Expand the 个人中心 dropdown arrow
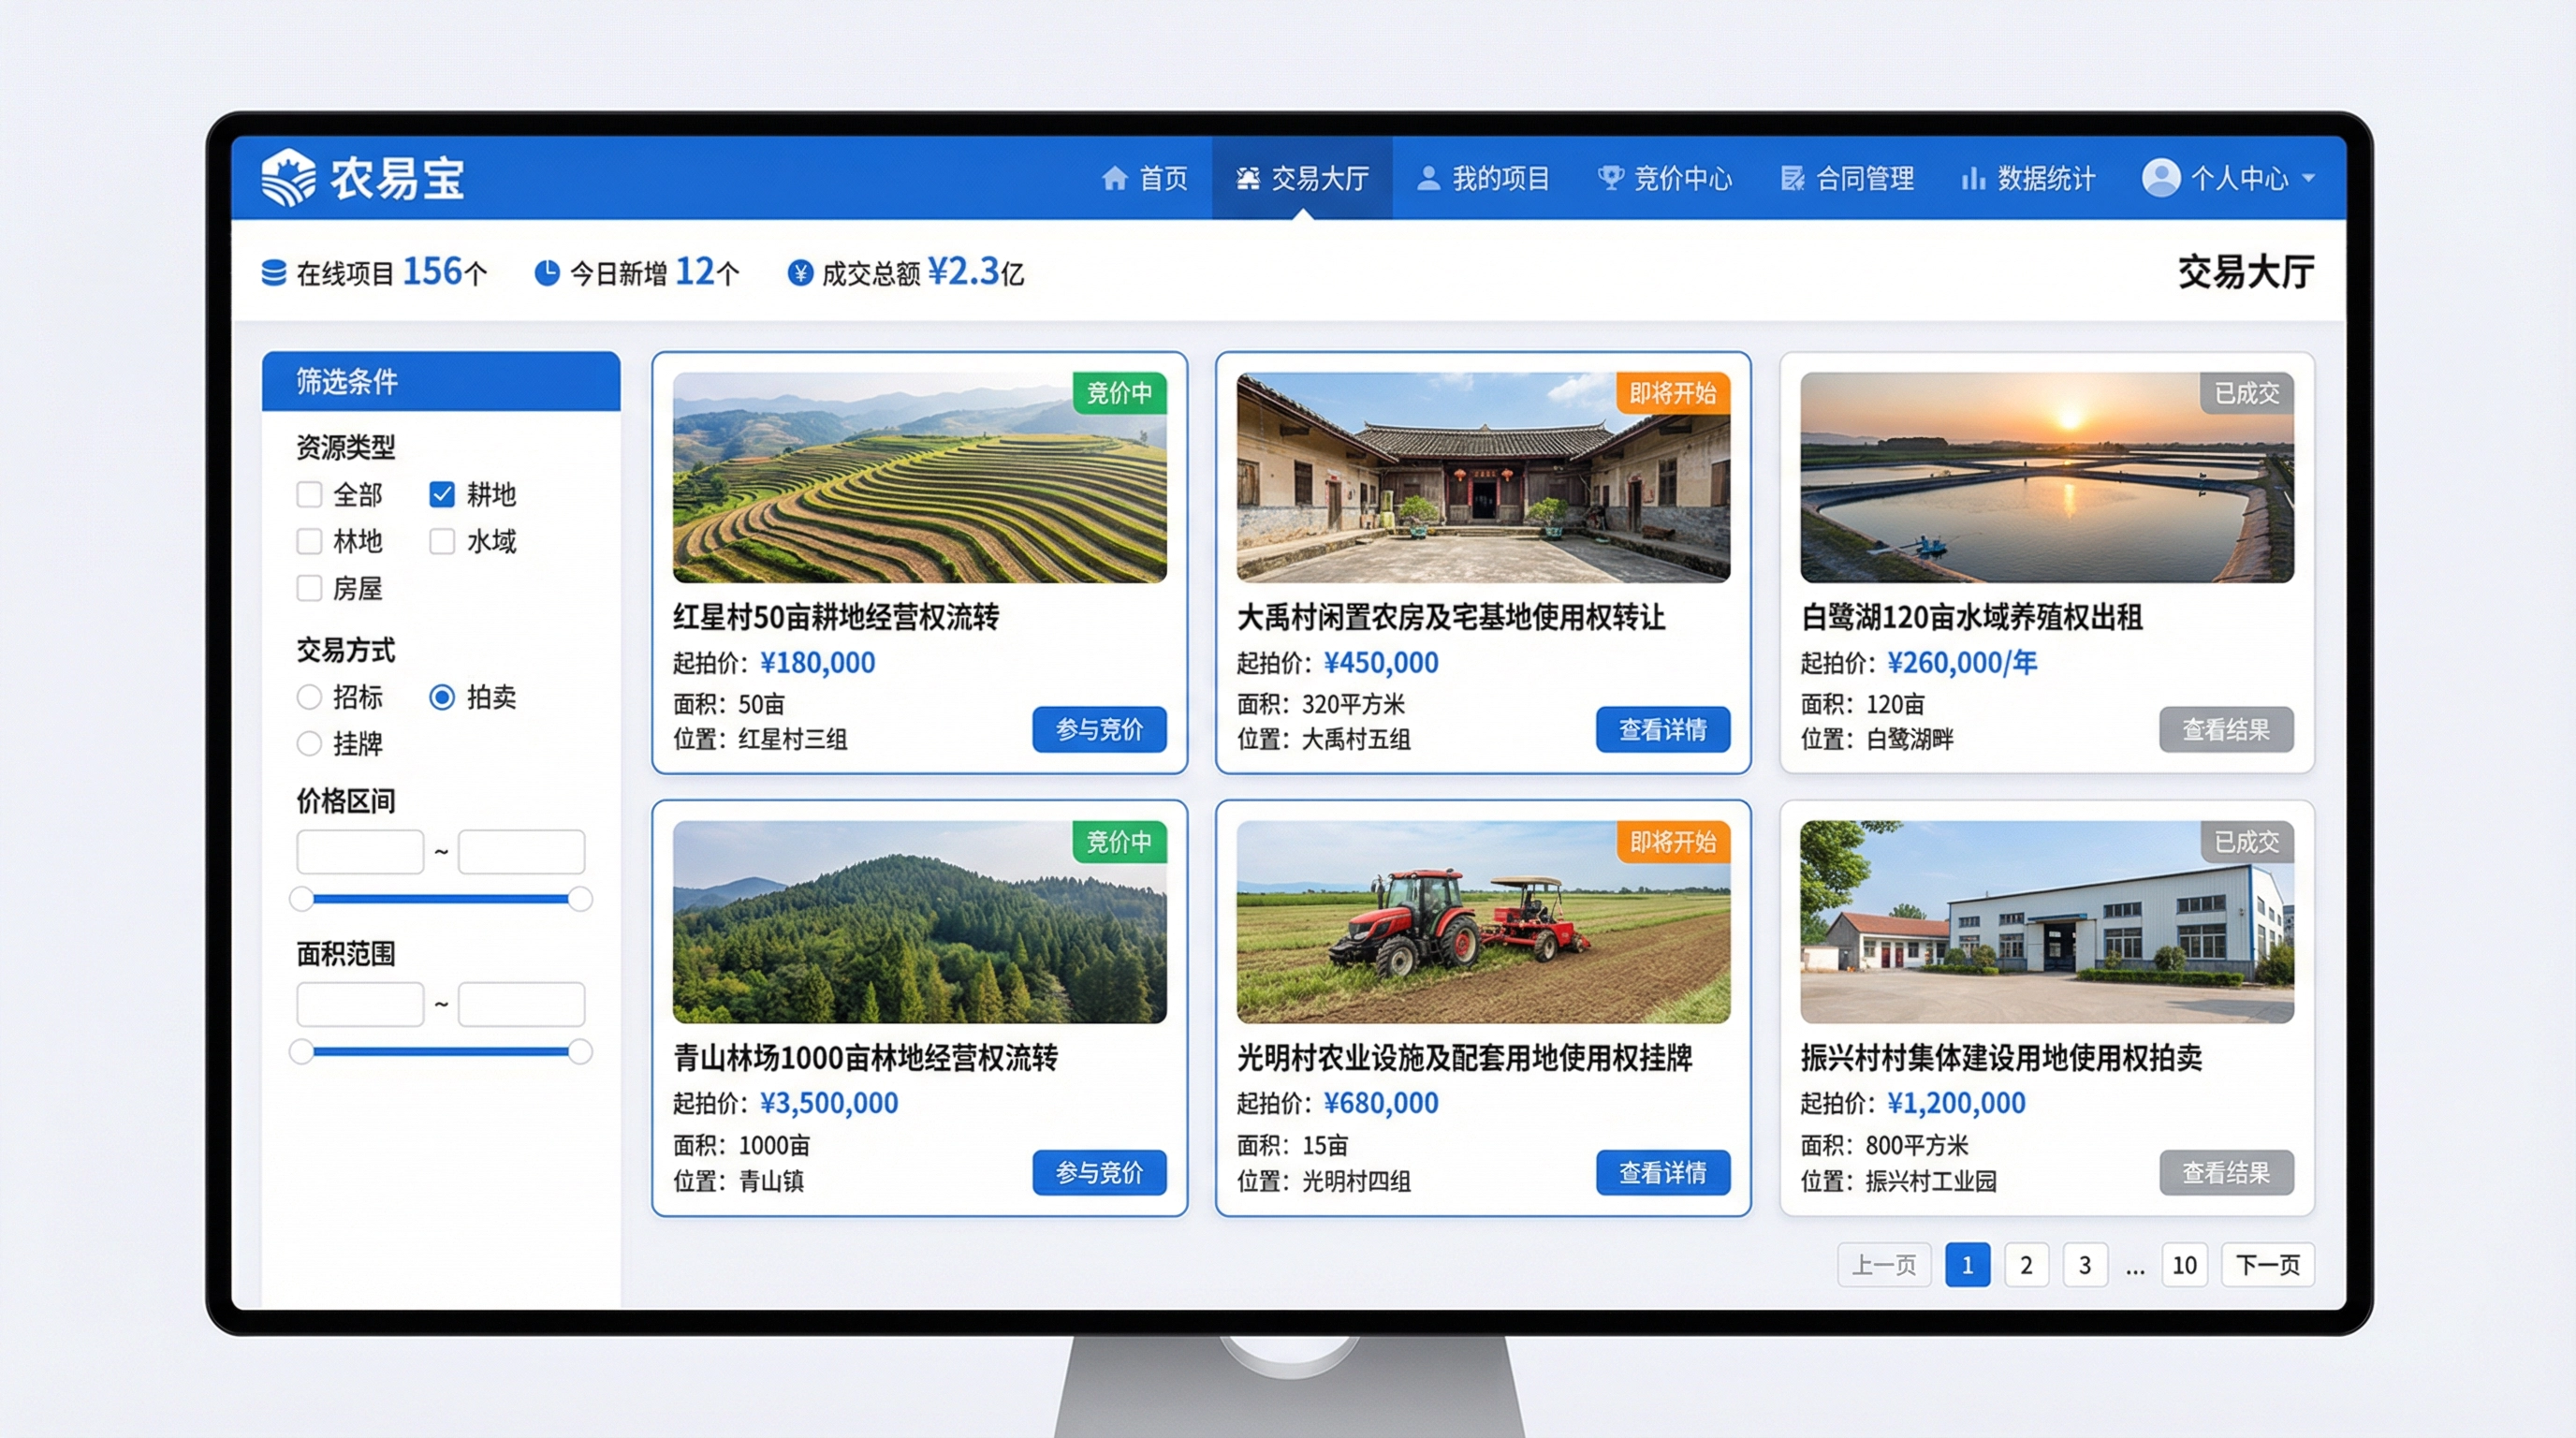Image resolution: width=2576 pixels, height=1438 pixels. (2308, 178)
